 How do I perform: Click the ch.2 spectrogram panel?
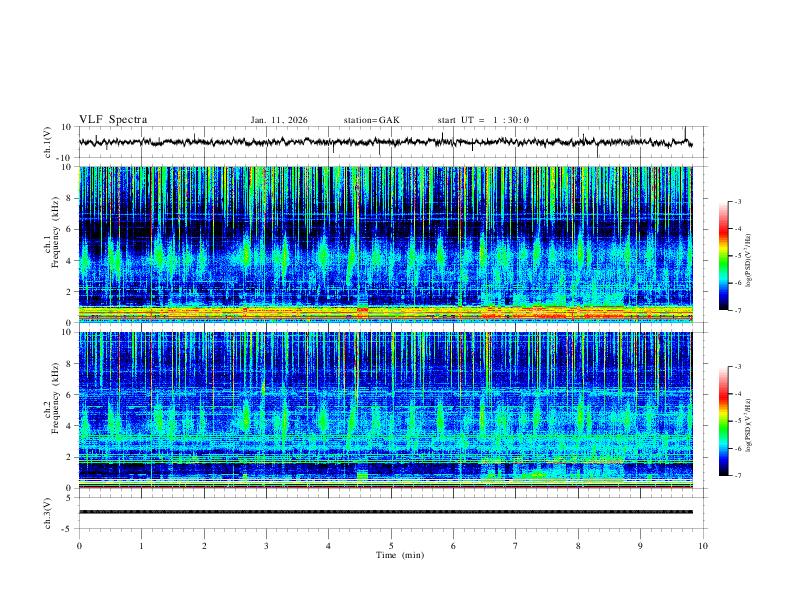(385, 410)
